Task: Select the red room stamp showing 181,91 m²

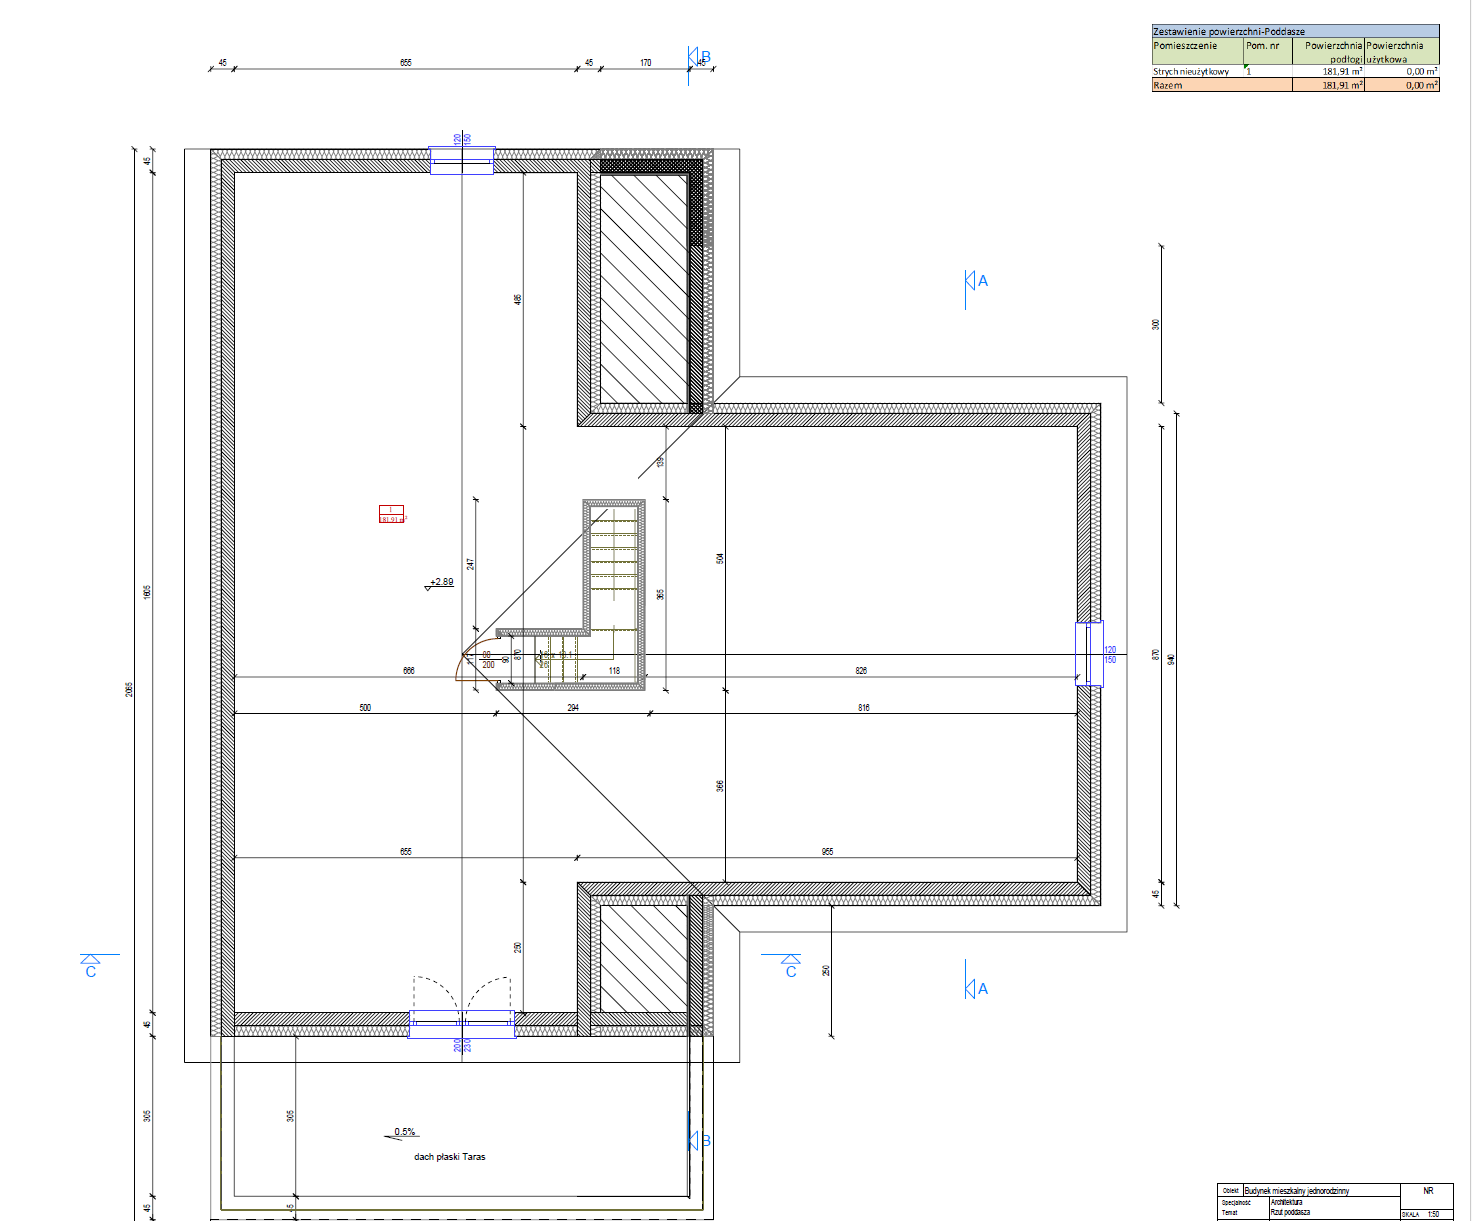Action: point(391,515)
